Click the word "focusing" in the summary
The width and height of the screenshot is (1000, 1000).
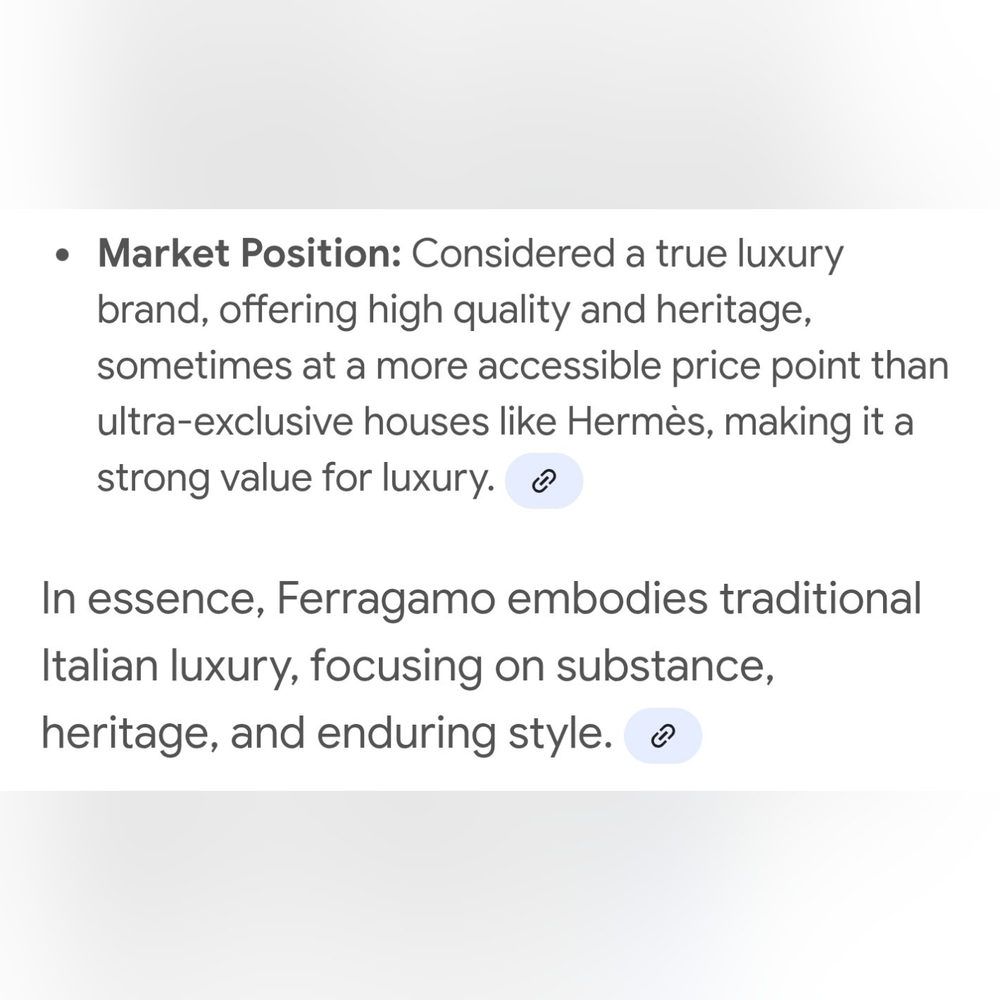396,666
